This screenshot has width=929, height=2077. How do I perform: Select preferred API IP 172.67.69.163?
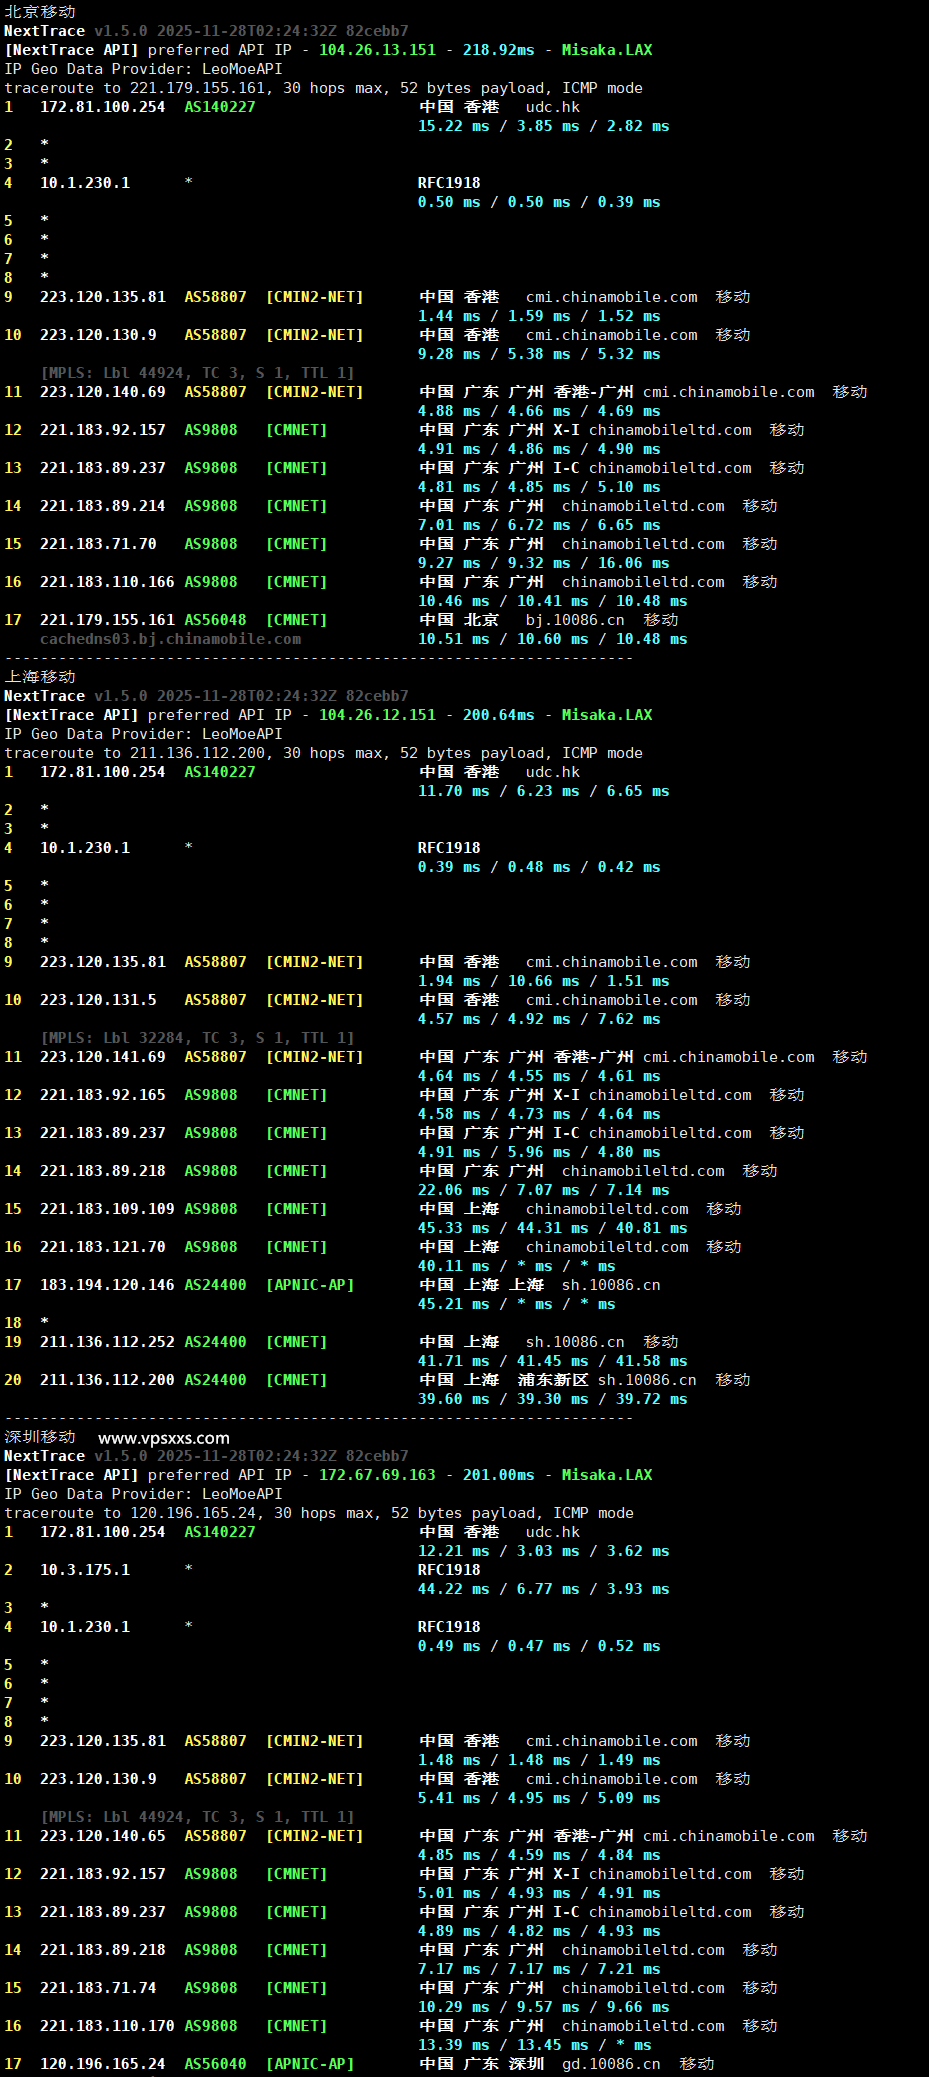(377, 1475)
